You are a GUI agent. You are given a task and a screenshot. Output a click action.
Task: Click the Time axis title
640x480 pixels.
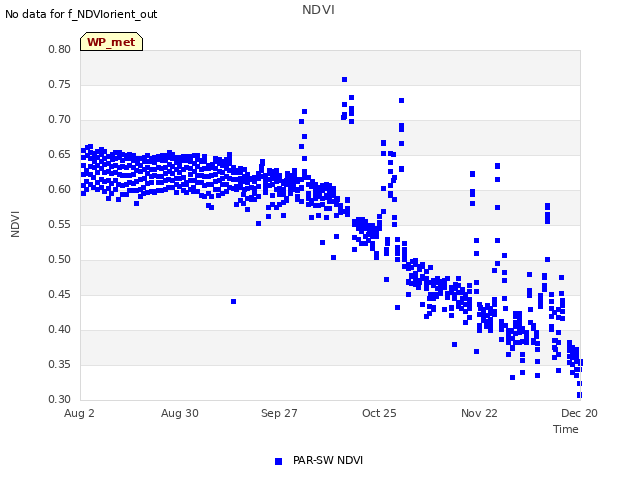click(566, 429)
